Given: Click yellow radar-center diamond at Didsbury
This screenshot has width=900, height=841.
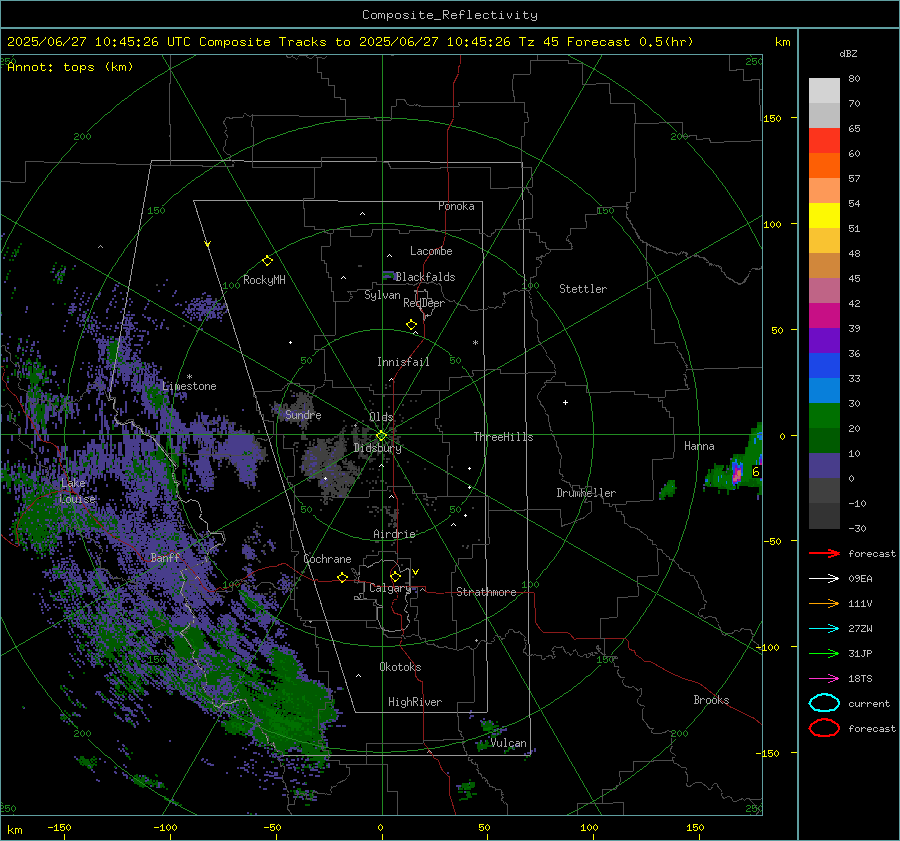Looking at the screenshot, I should 381,436.
